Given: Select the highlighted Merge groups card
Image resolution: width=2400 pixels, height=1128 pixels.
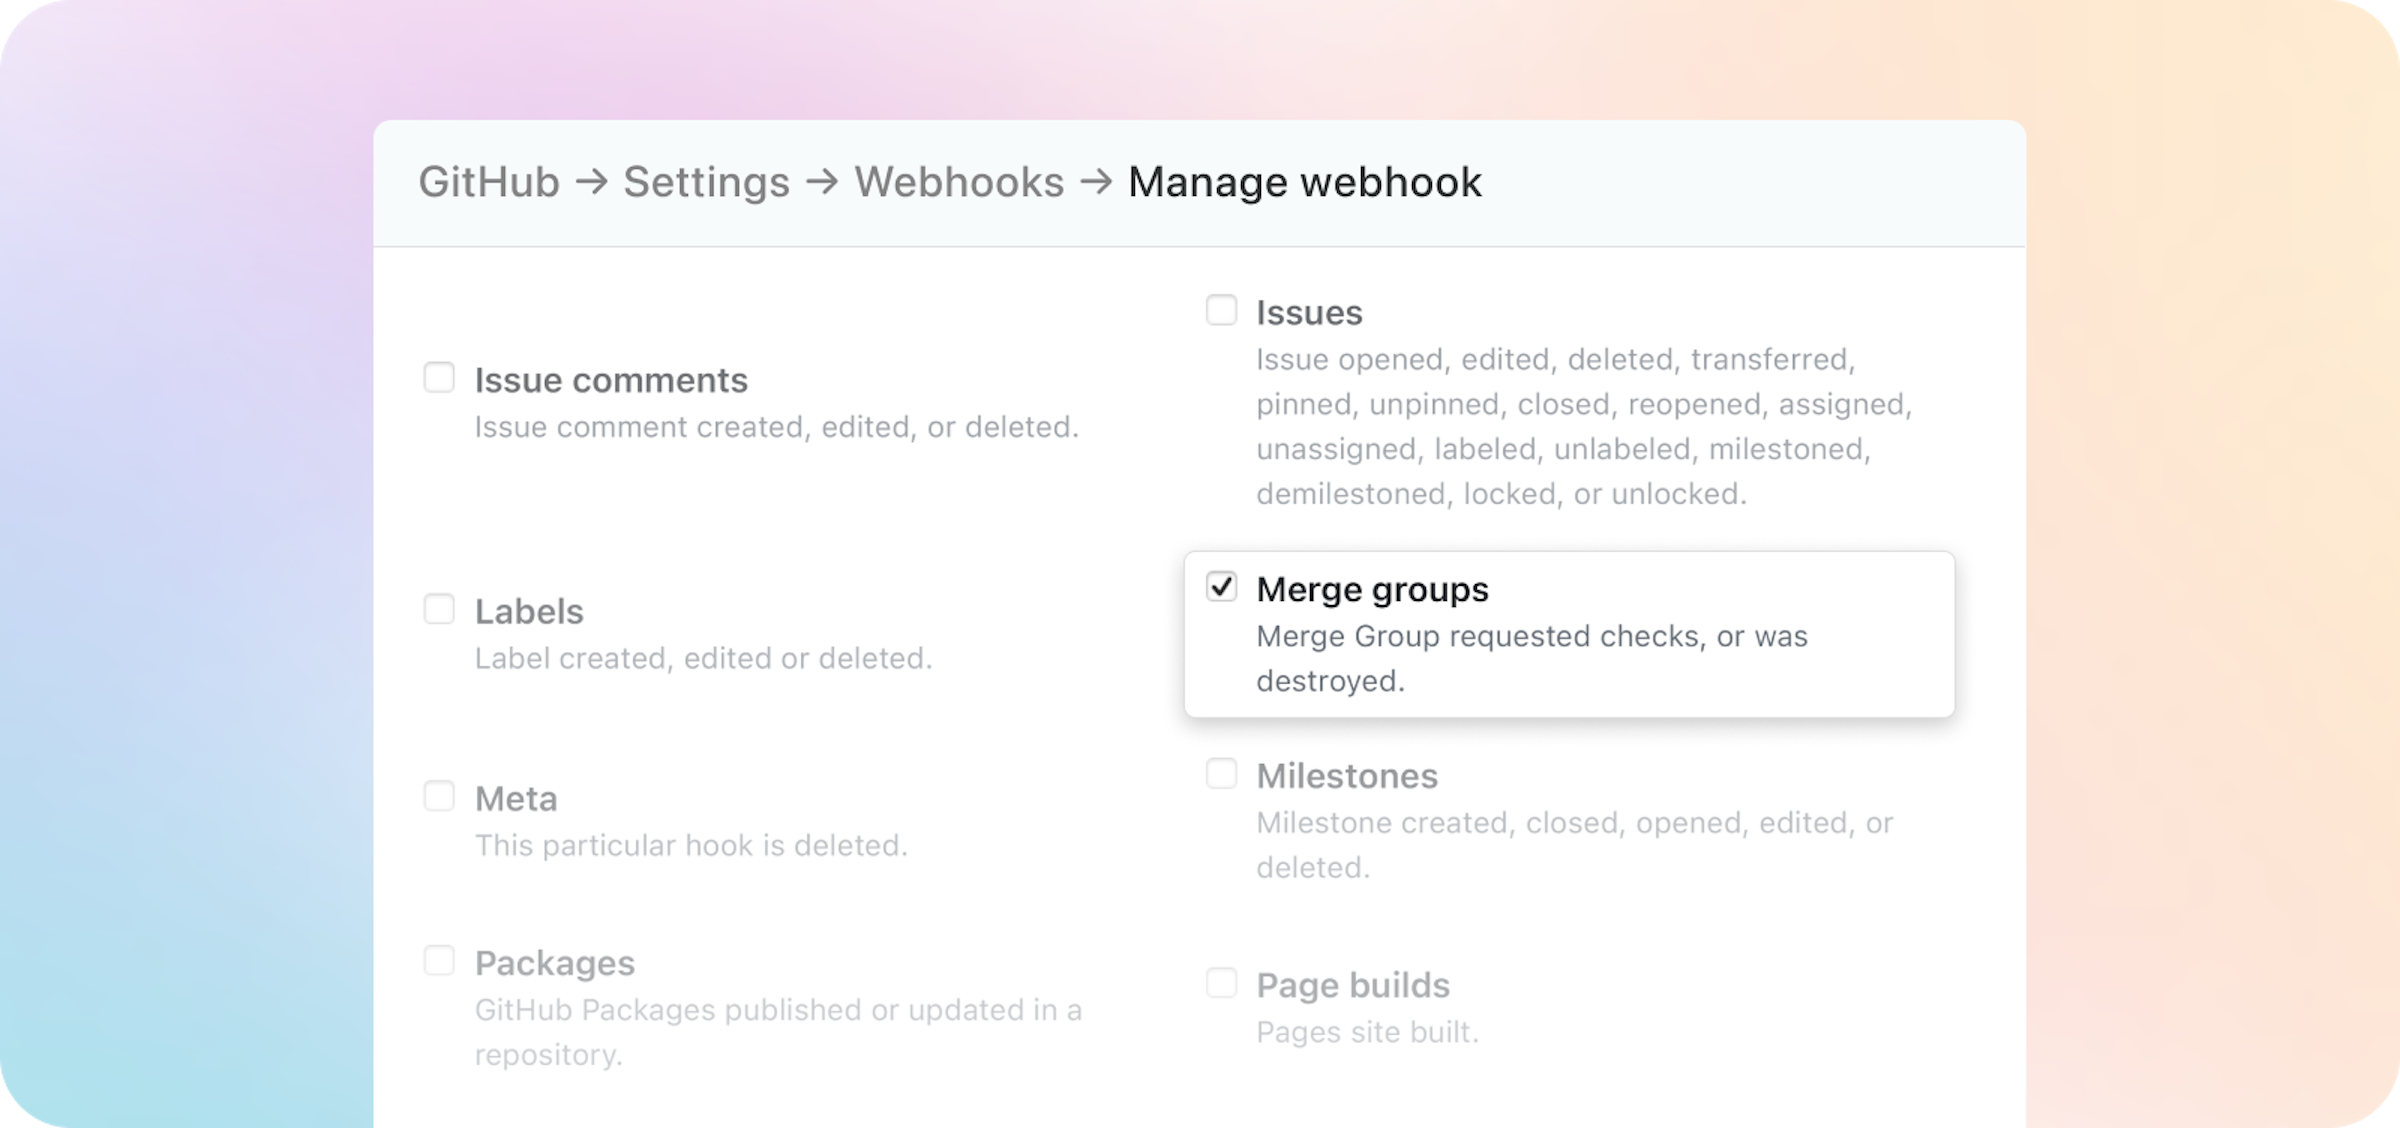Looking at the screenshot, I should pos(1568,633).
